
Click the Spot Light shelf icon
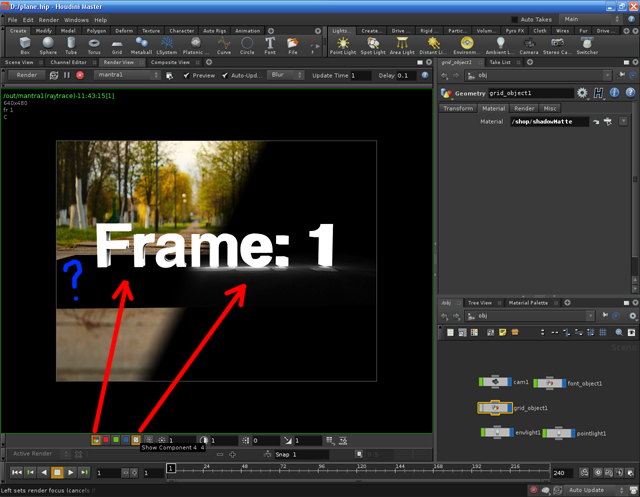coord(373,45)
